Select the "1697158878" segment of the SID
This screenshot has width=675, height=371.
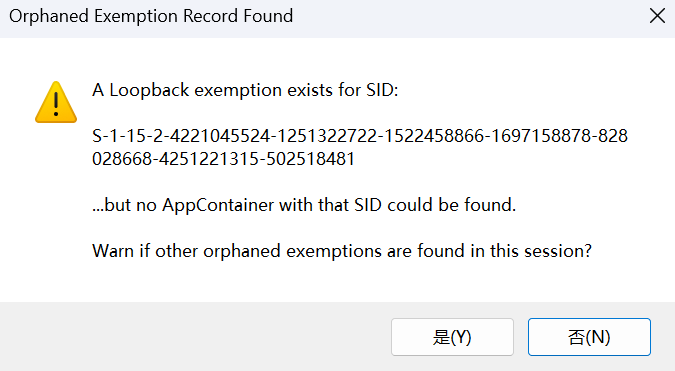(x=541, y=136)
